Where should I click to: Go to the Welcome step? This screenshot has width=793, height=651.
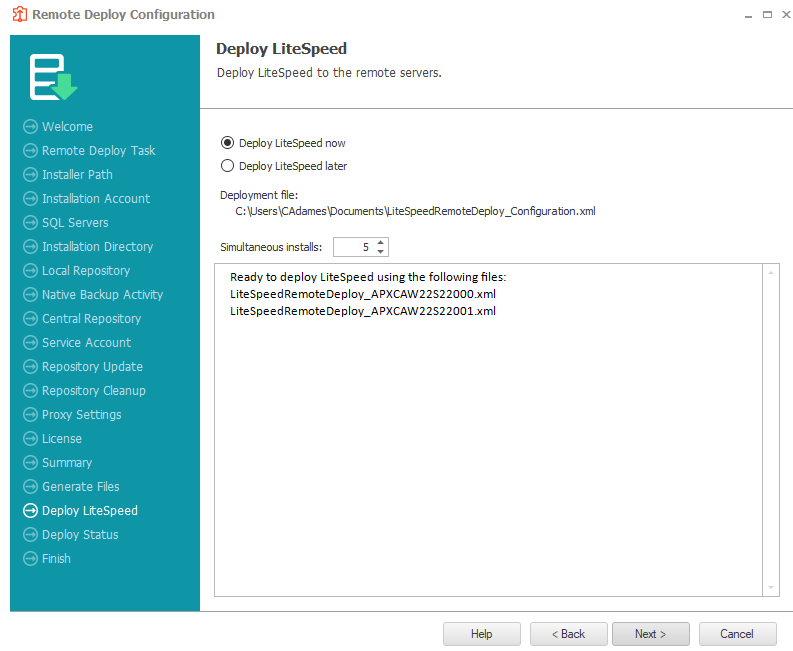click(67, 126)
